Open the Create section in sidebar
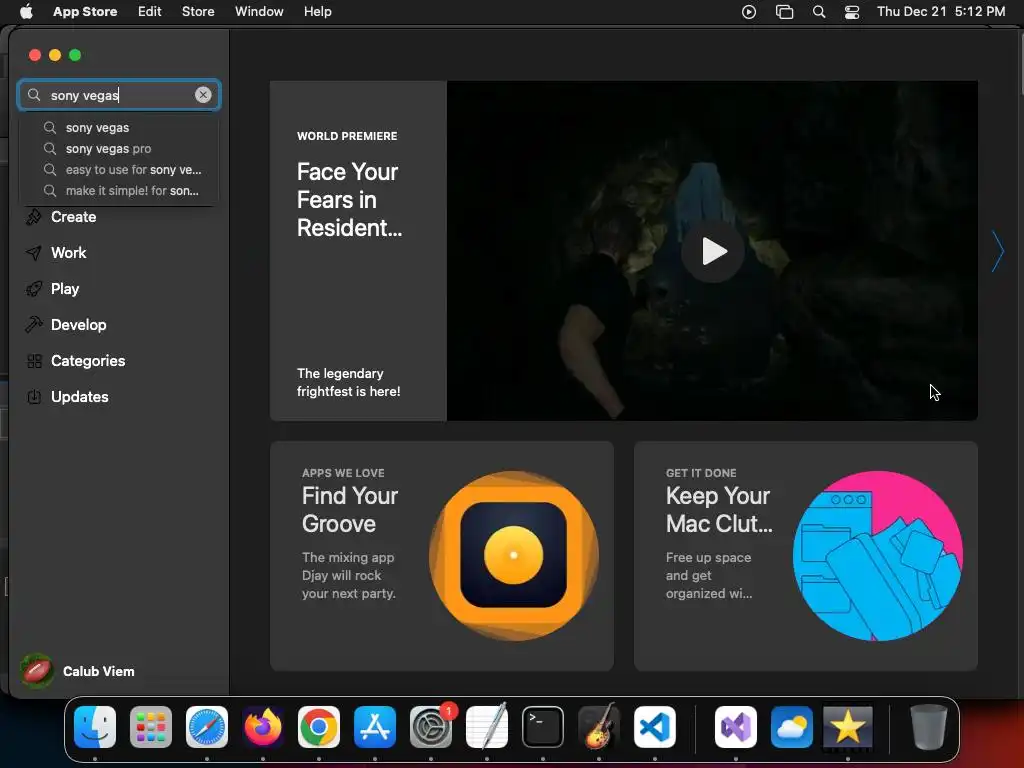This screenshot has width=1024, height=768. click(x=73, y=217)
